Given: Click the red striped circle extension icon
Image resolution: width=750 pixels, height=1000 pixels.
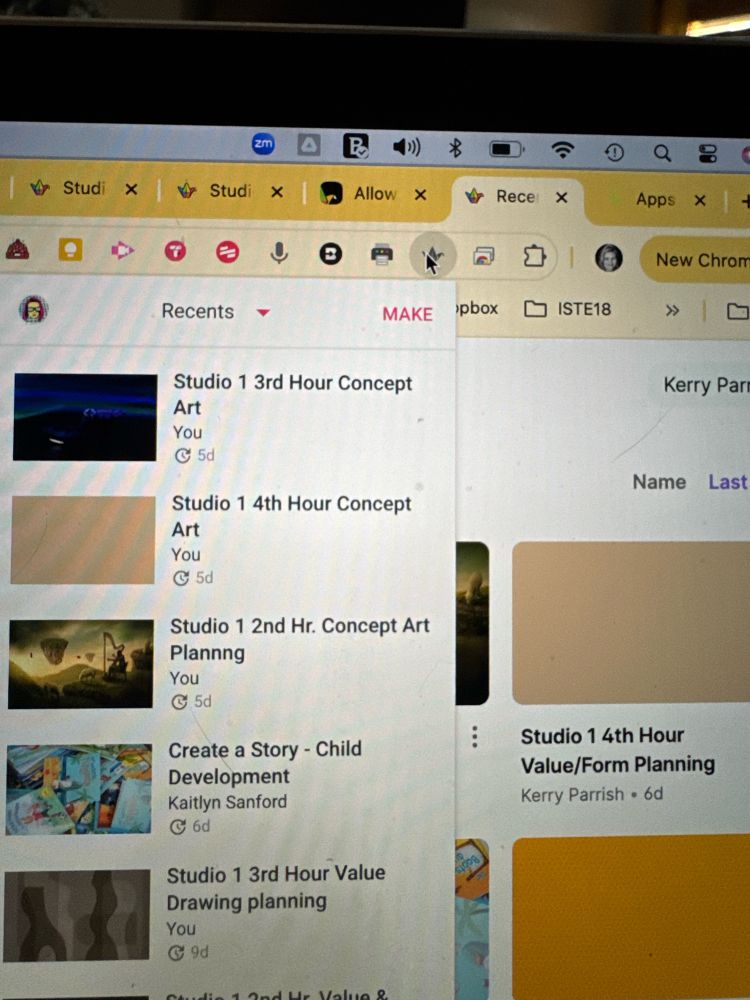Looking at the screenshot, I should 227,253.
